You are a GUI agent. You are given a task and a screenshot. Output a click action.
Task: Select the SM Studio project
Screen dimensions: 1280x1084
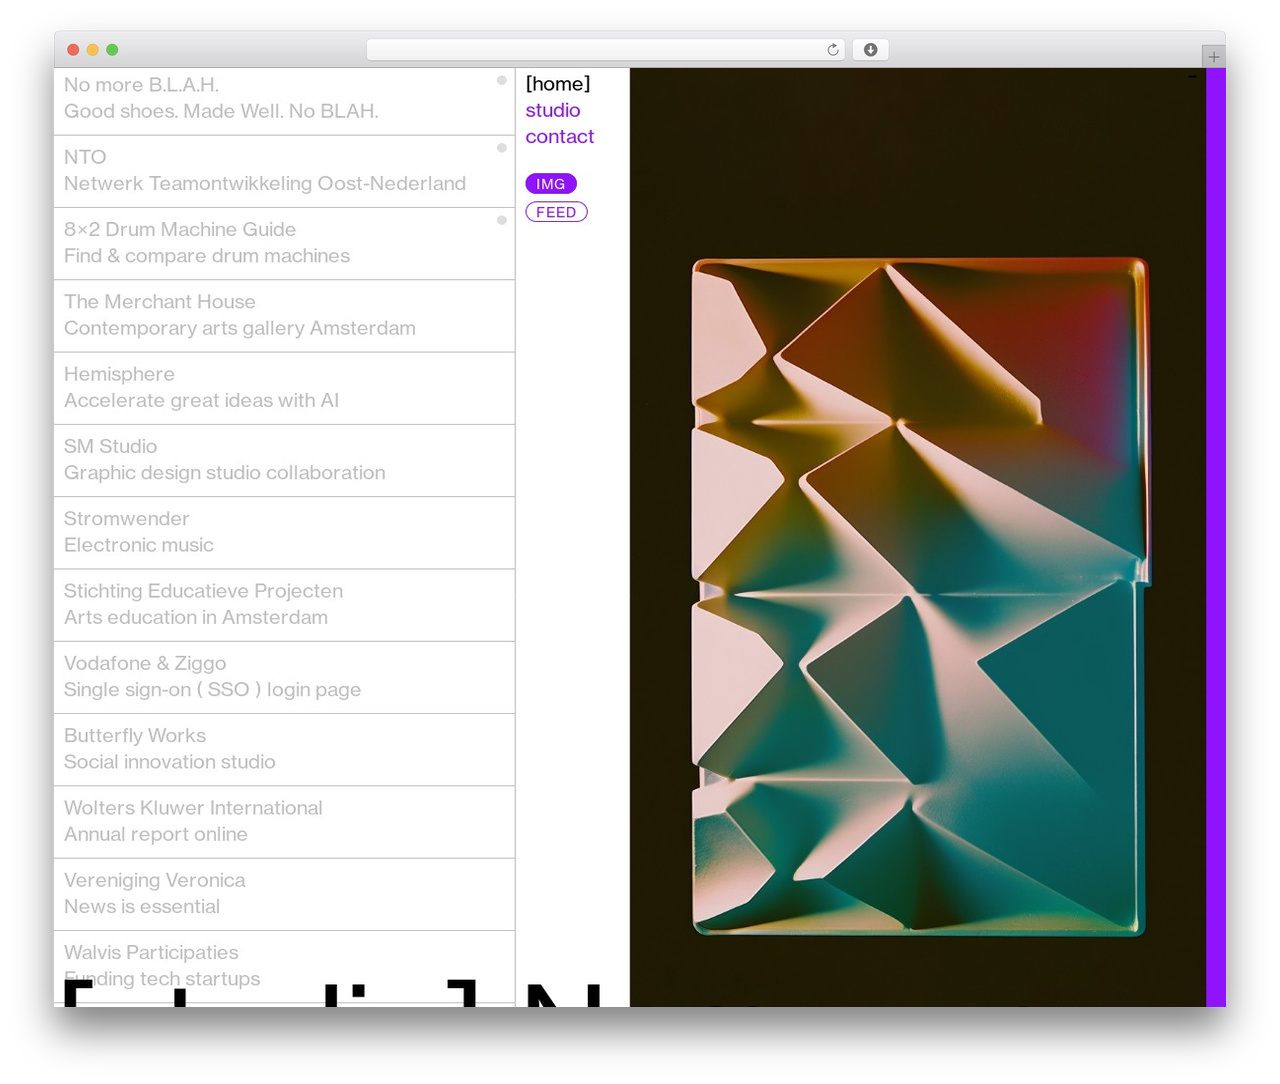pos(284,460)
